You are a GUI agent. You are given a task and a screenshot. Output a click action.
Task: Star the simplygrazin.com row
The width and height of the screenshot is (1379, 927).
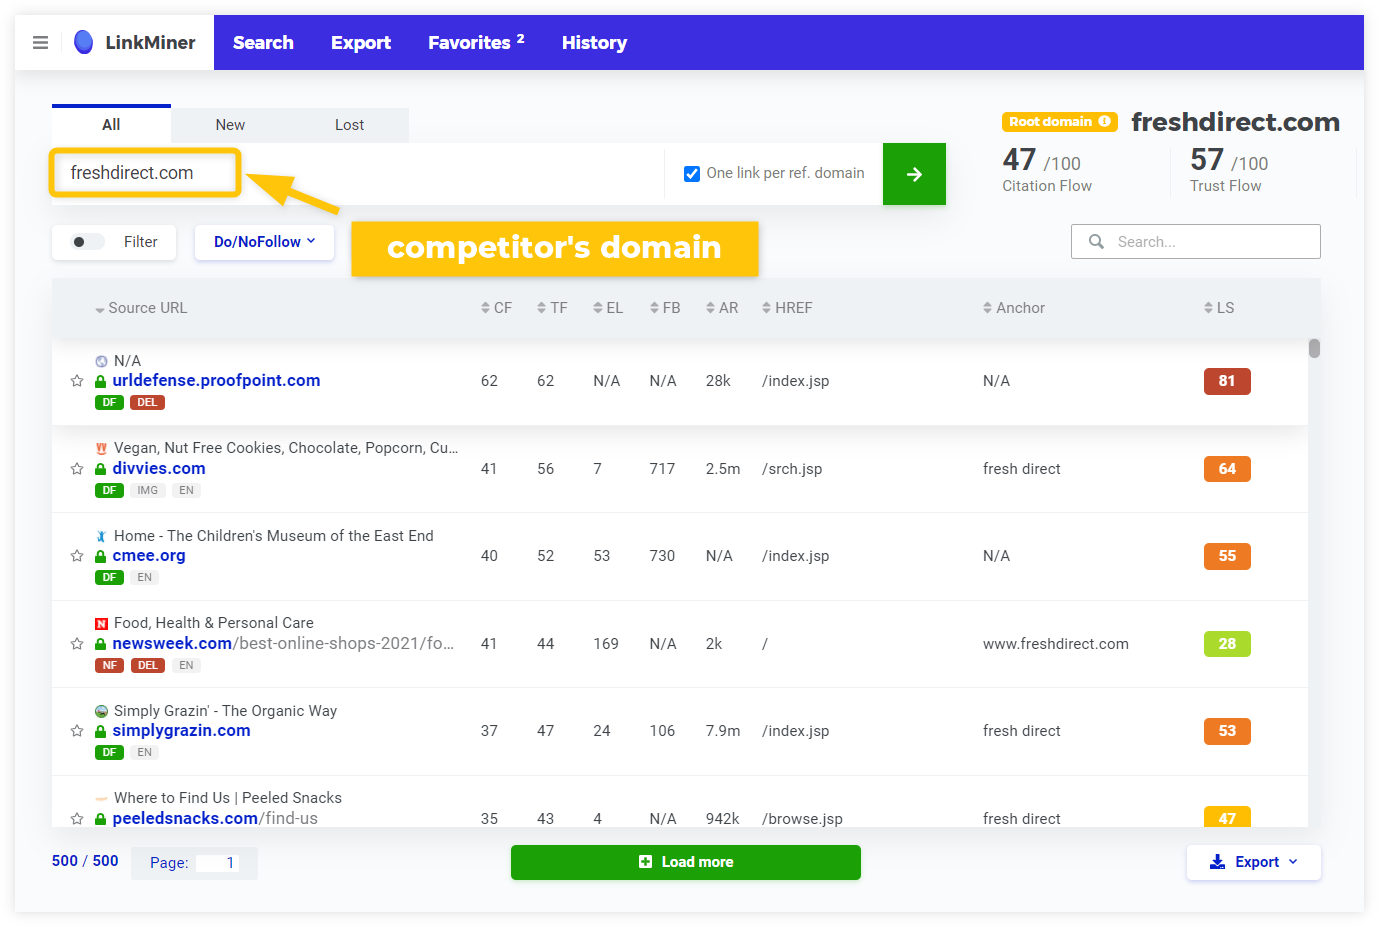pos(77,731)
